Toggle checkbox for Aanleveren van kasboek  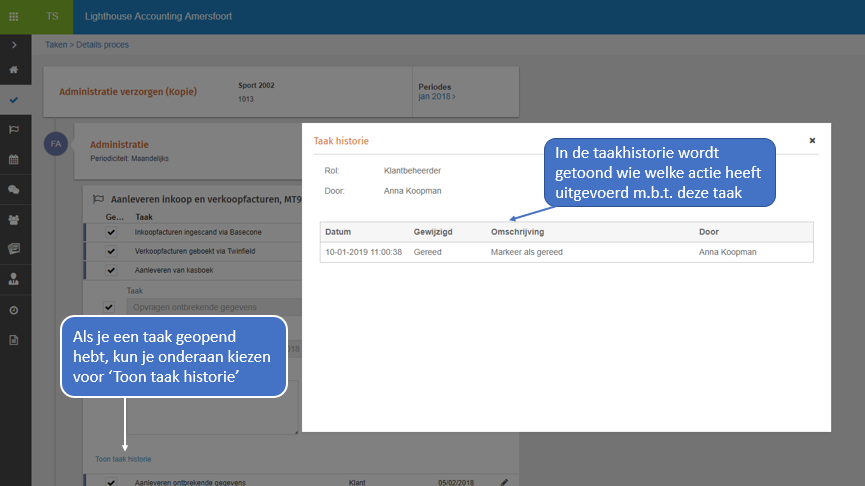pyautogui.click(x=109, y=270)
